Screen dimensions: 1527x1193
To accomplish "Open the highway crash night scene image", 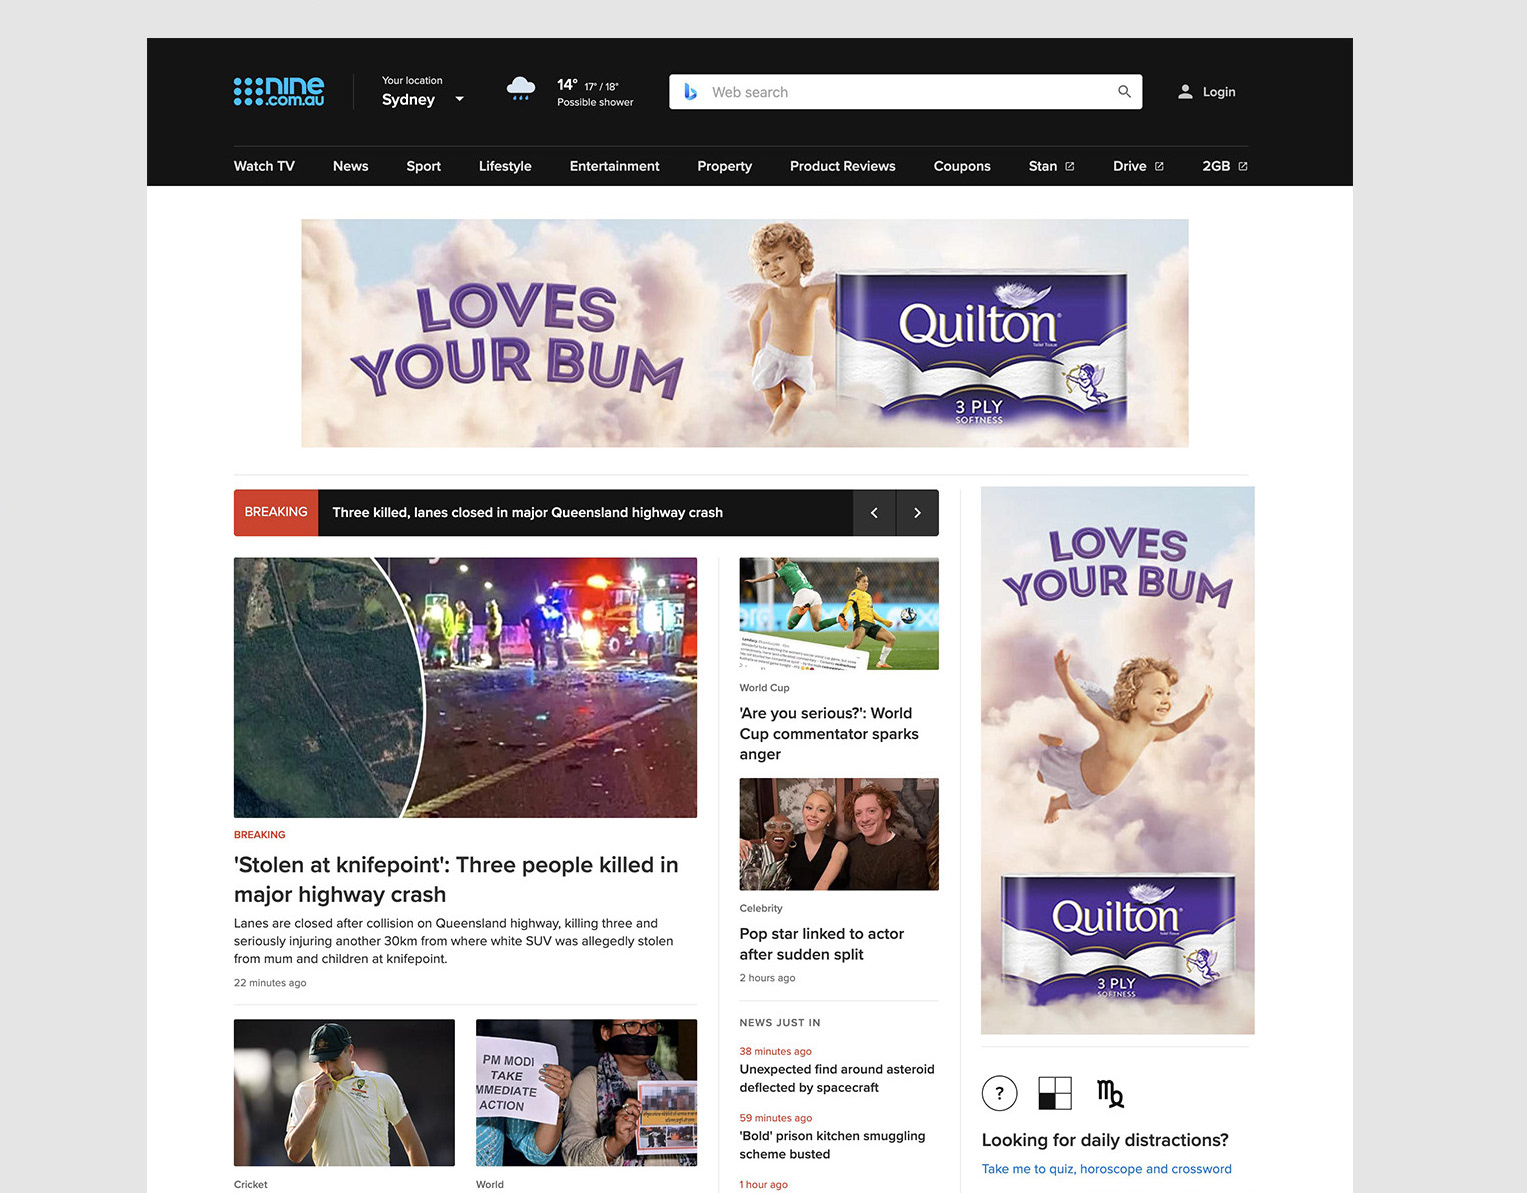I will click(x=465, y=687).
